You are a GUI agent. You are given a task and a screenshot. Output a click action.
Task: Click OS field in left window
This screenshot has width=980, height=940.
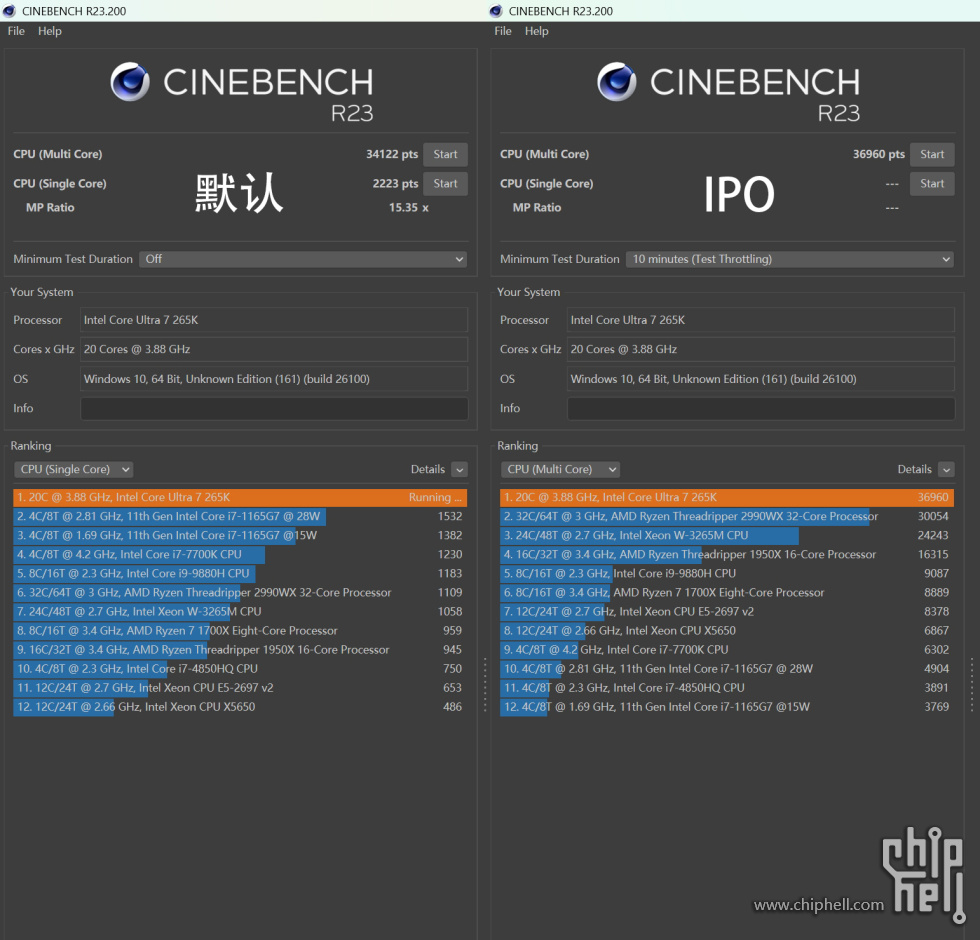tap(274, 379)
